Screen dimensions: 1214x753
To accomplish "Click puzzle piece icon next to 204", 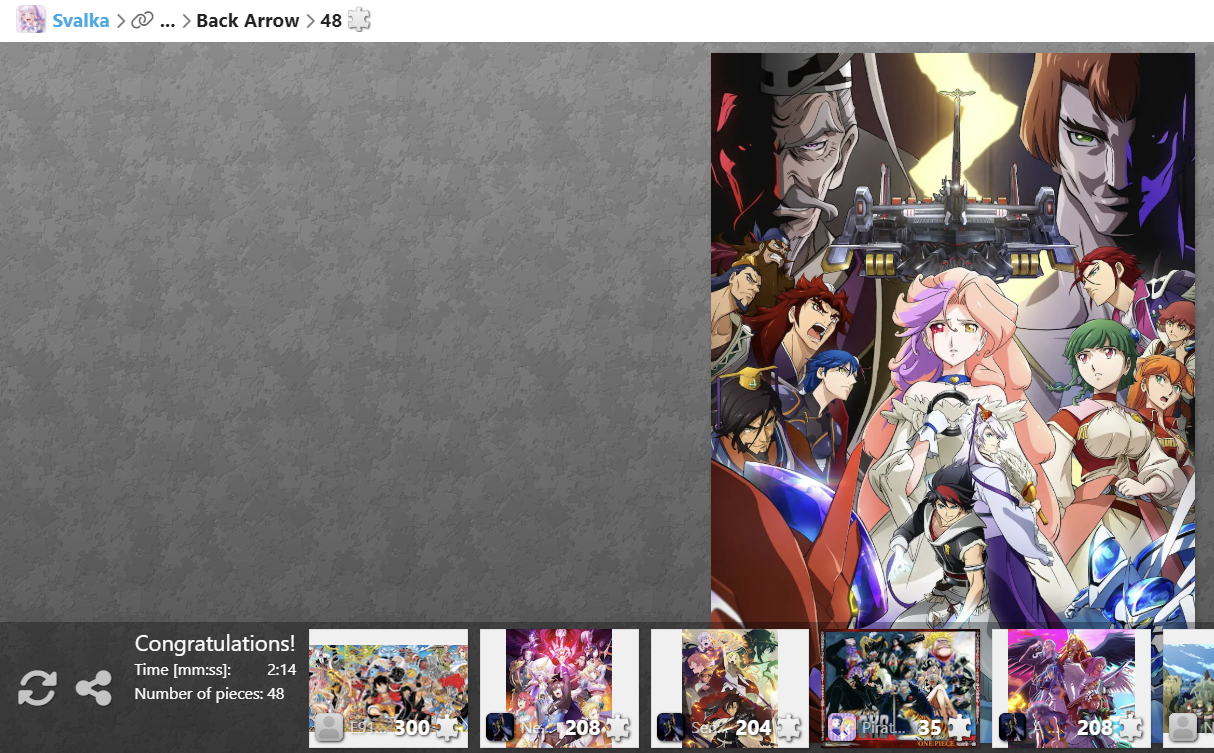I will coord(789,727).
